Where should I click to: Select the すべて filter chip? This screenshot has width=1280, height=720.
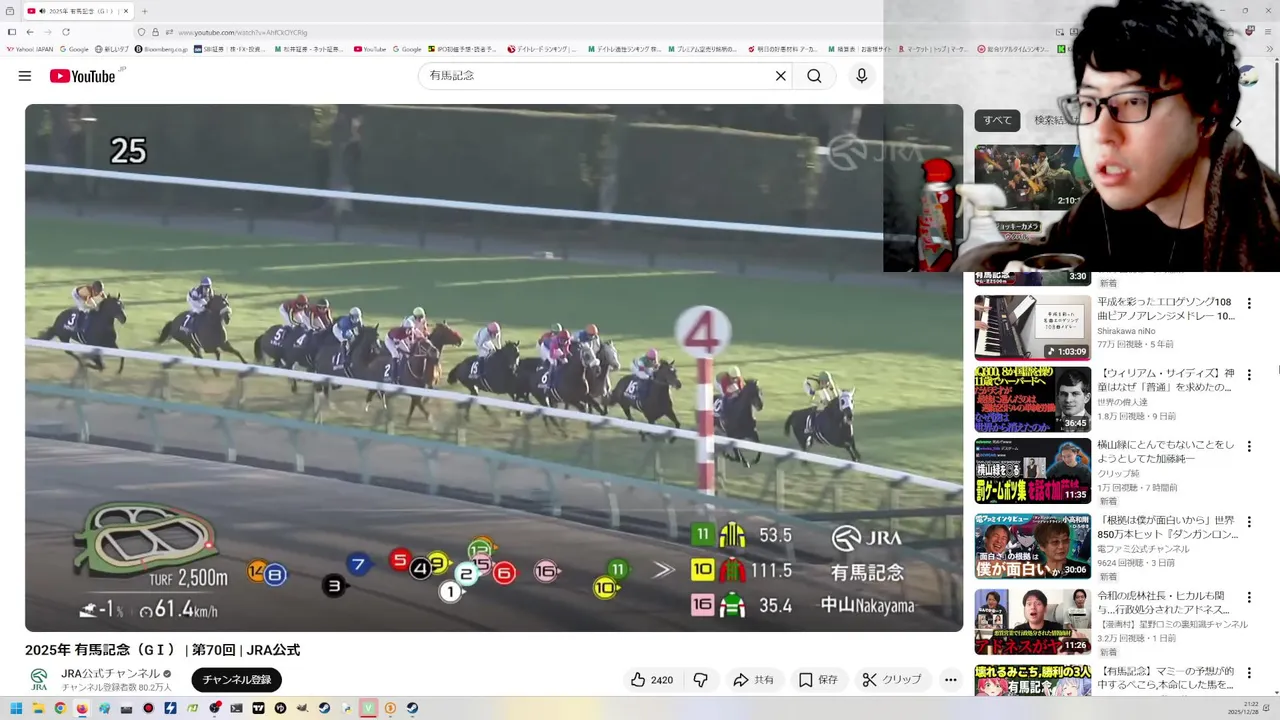tap(997, 120)
